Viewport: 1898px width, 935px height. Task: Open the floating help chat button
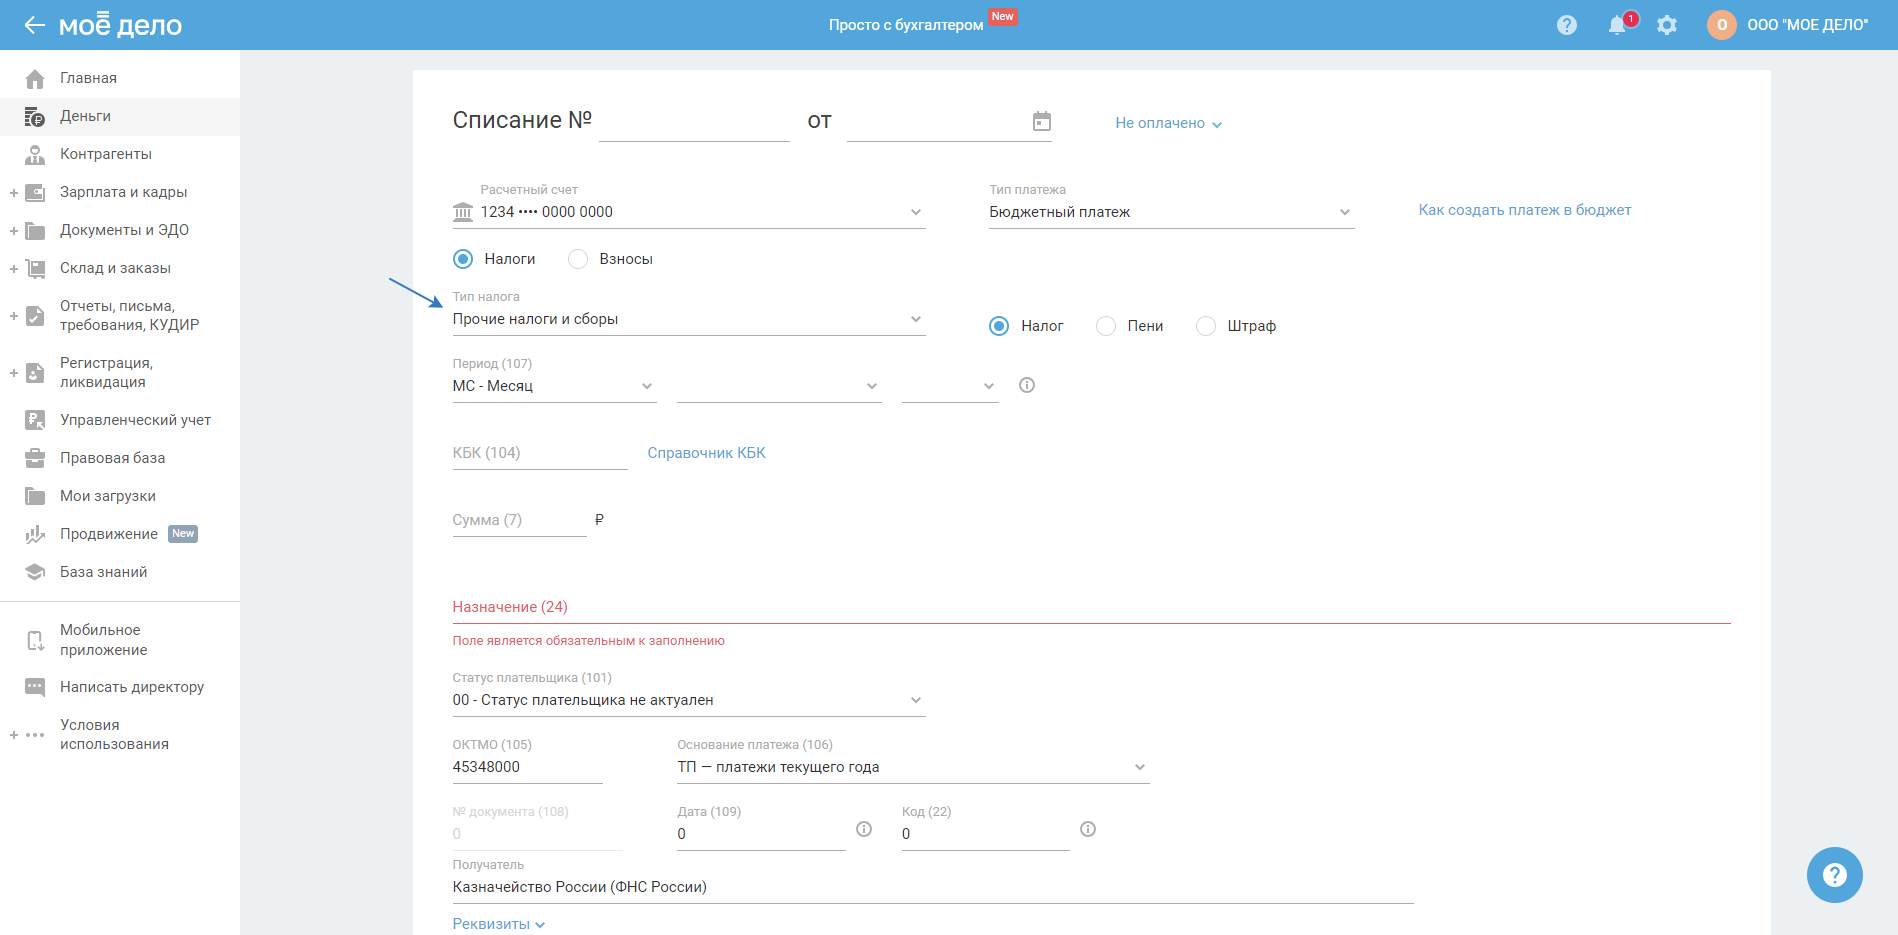click(1835, 875)
